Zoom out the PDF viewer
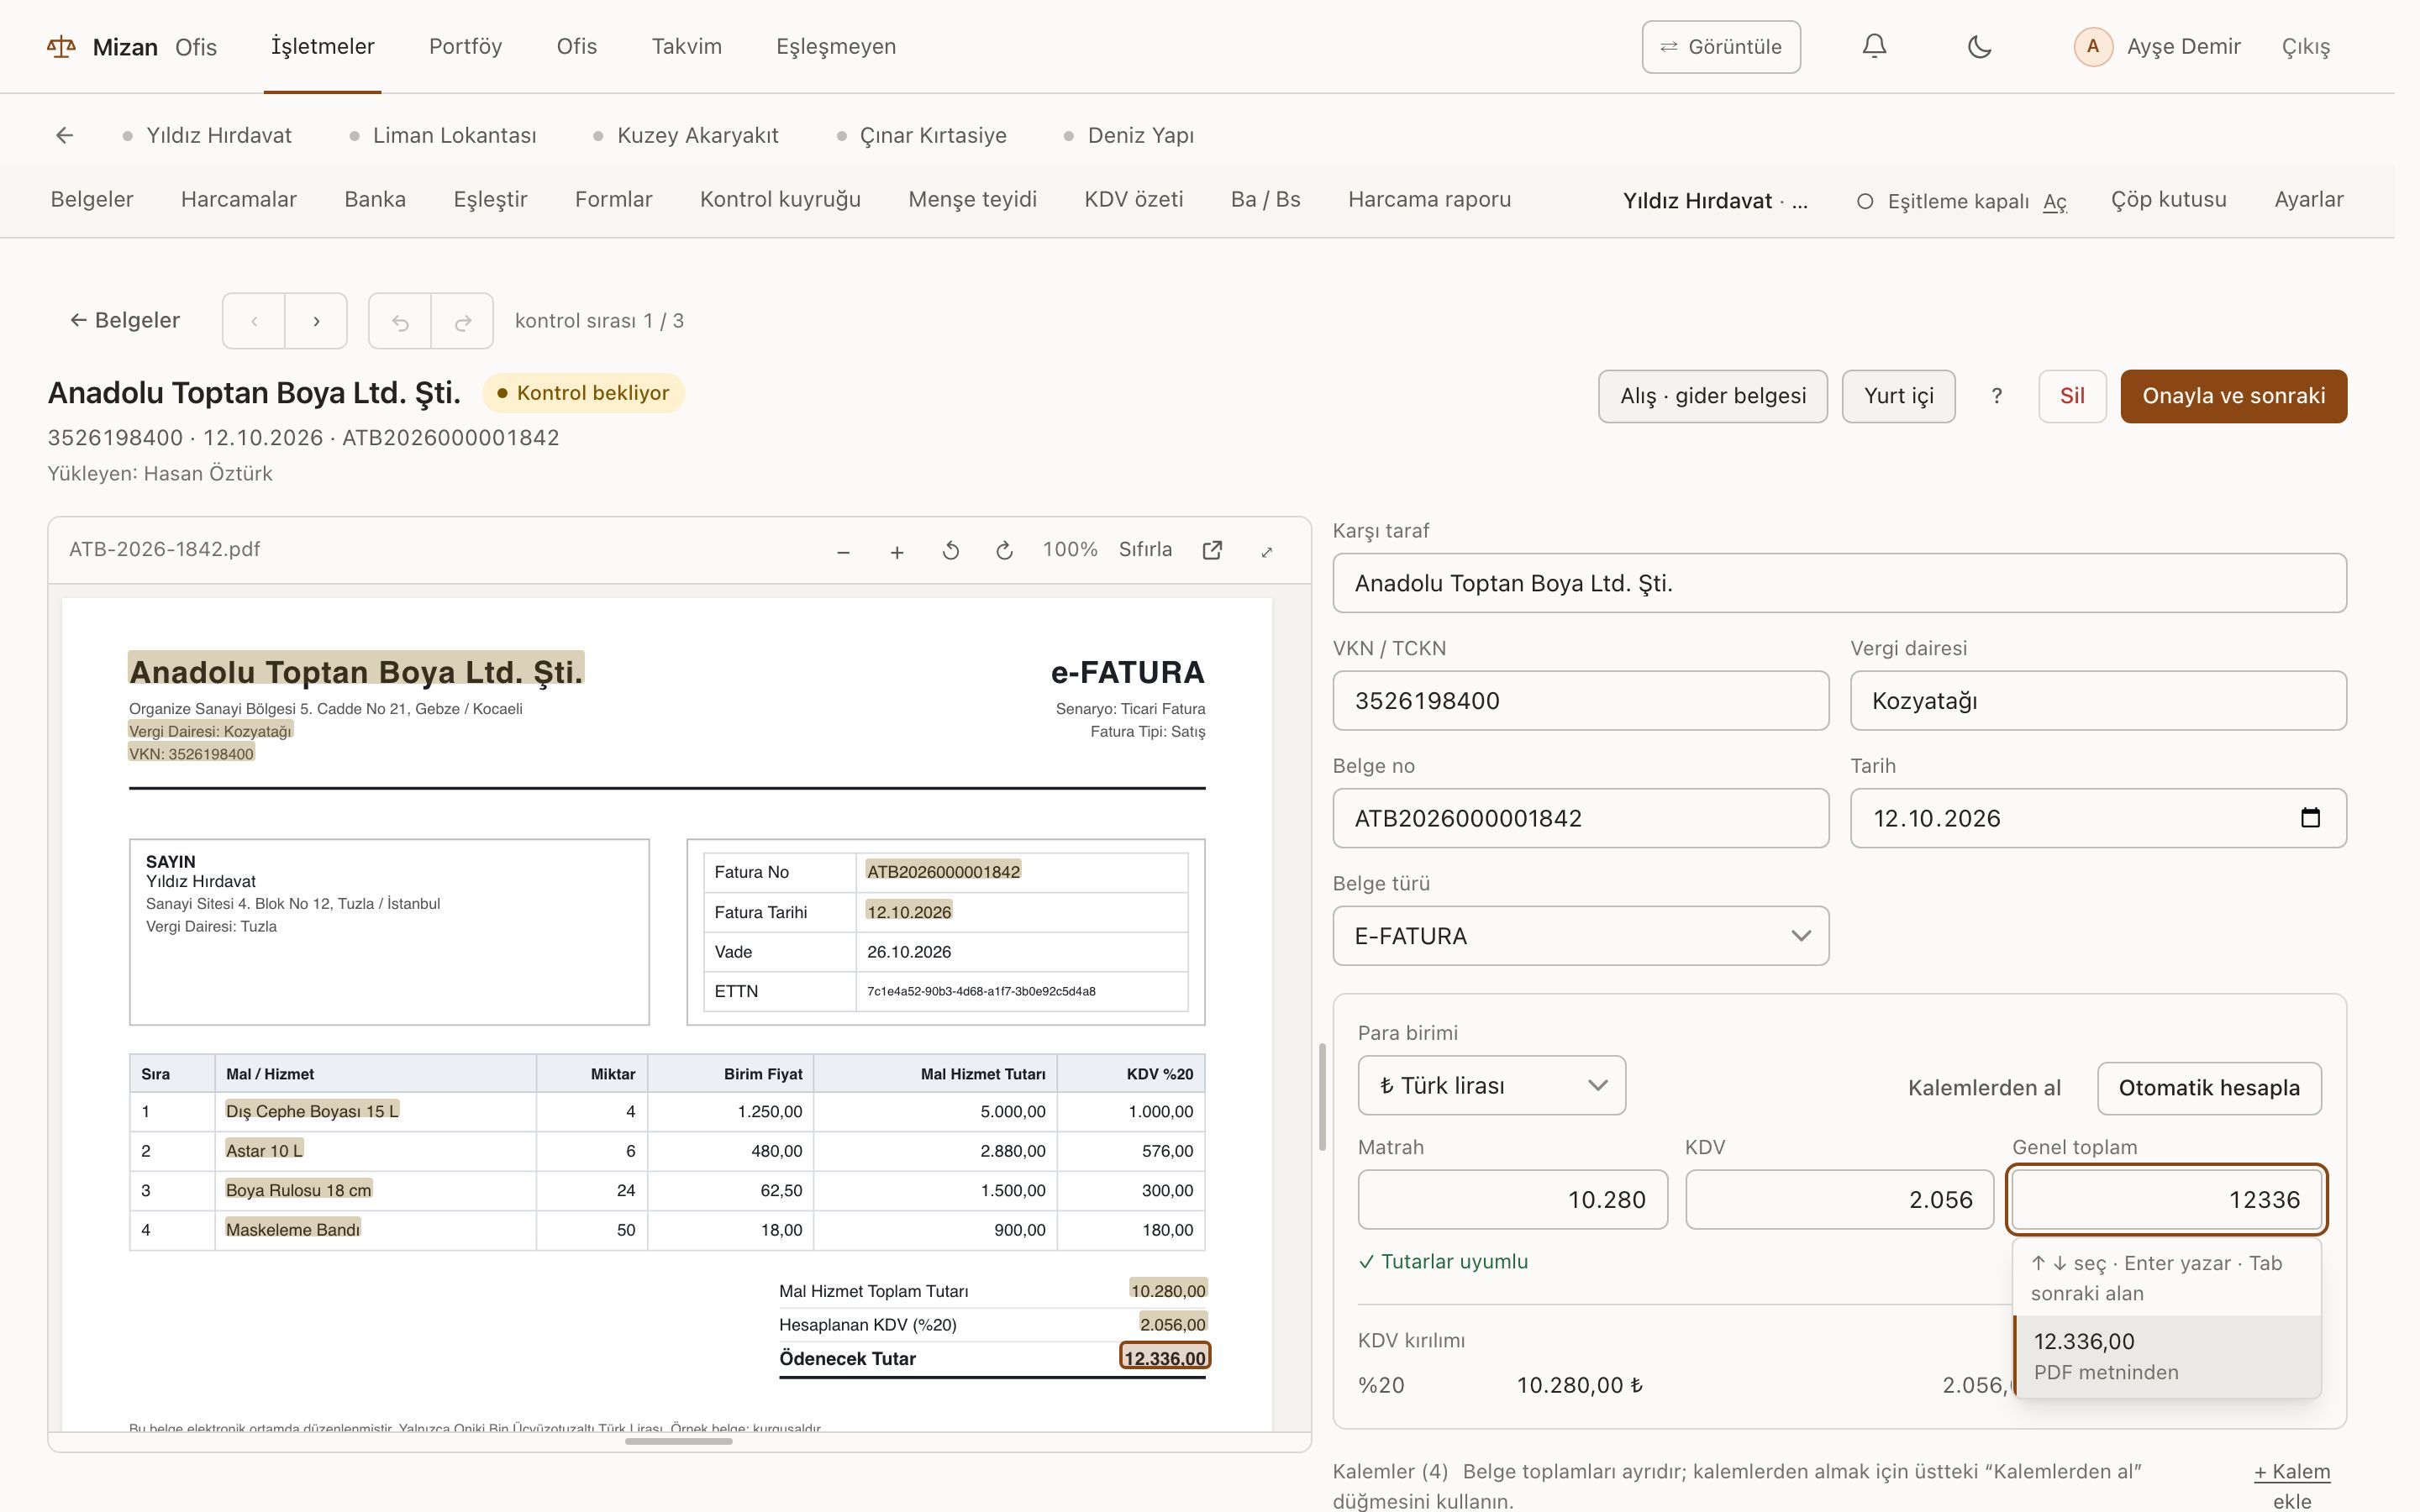 [843, 551]
